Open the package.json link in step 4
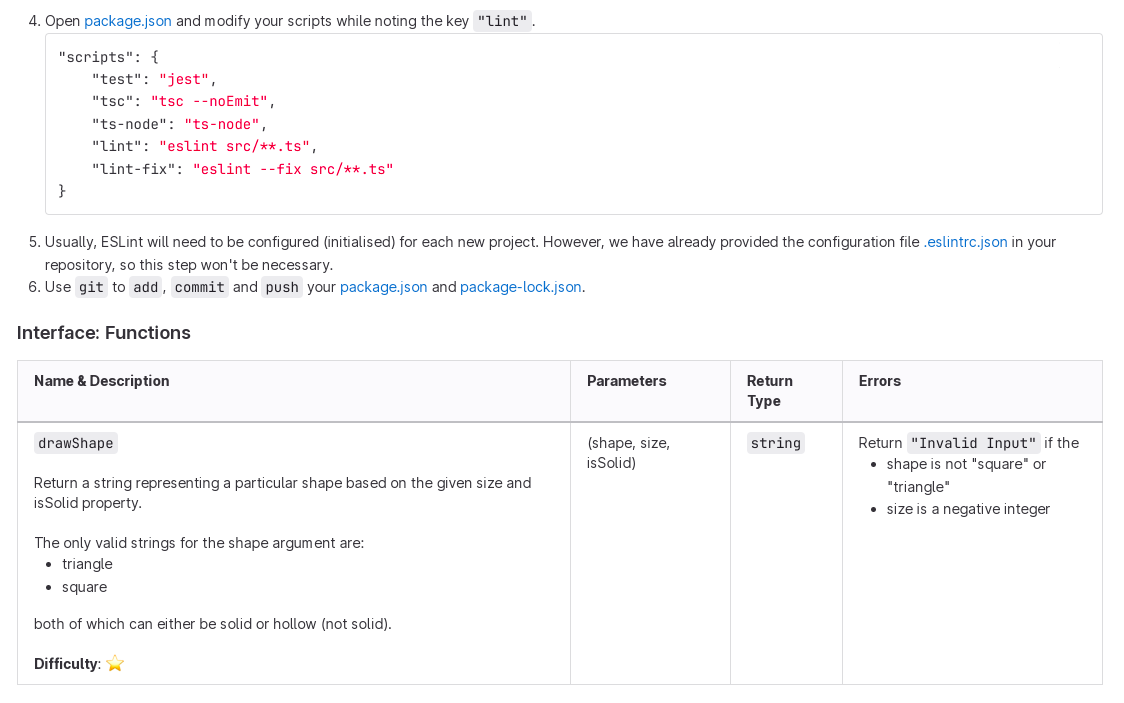 pyautogui.click(x=127, y=20)
